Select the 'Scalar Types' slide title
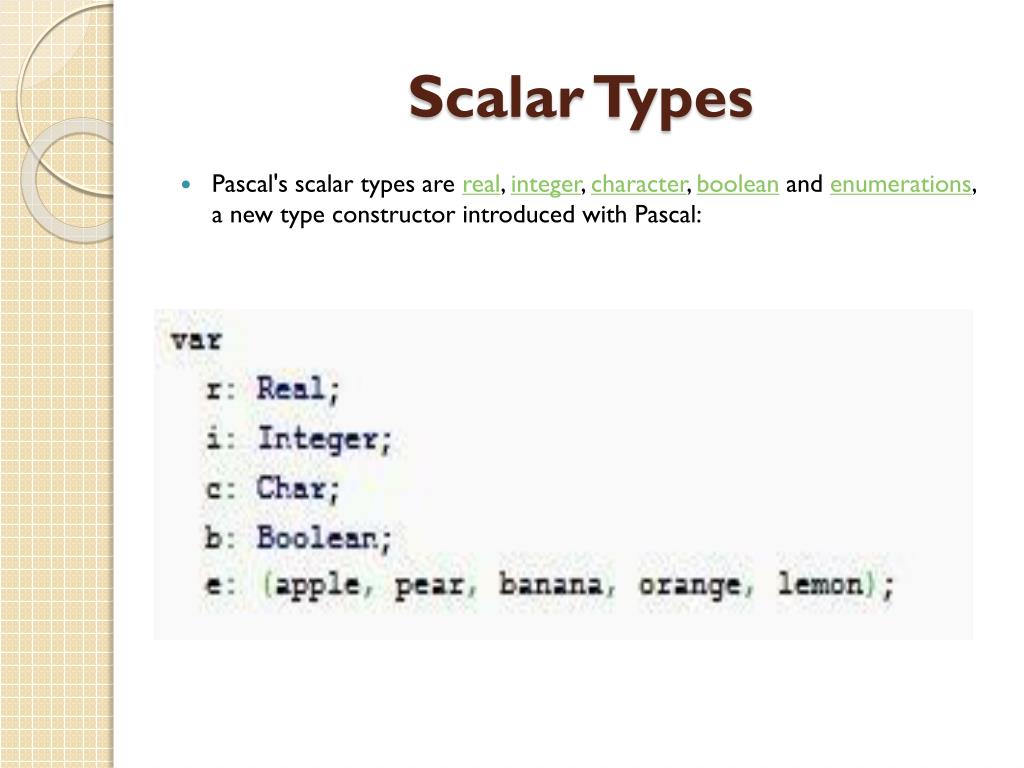The image size is (1024, 768). 581,98
